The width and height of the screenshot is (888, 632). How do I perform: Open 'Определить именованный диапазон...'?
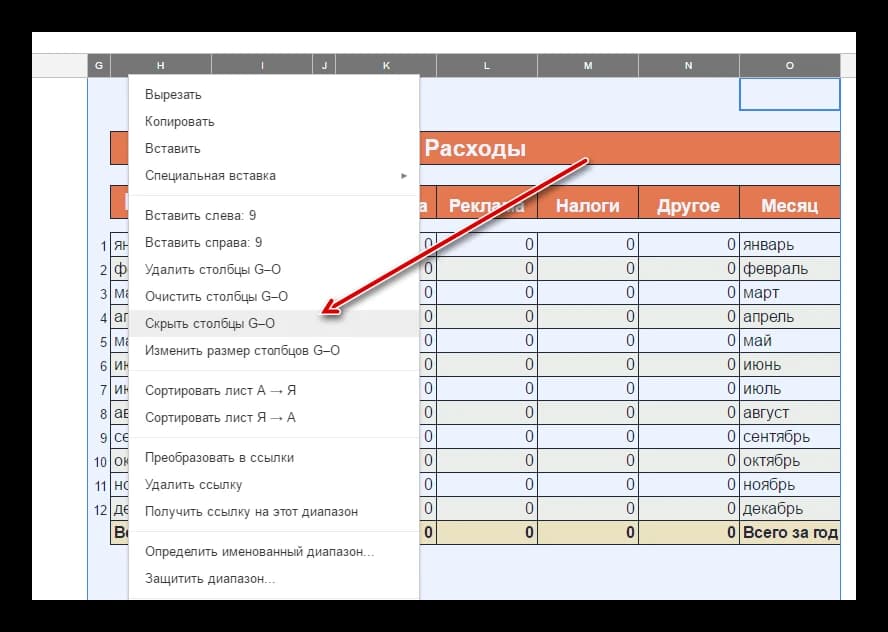point(259,551)
